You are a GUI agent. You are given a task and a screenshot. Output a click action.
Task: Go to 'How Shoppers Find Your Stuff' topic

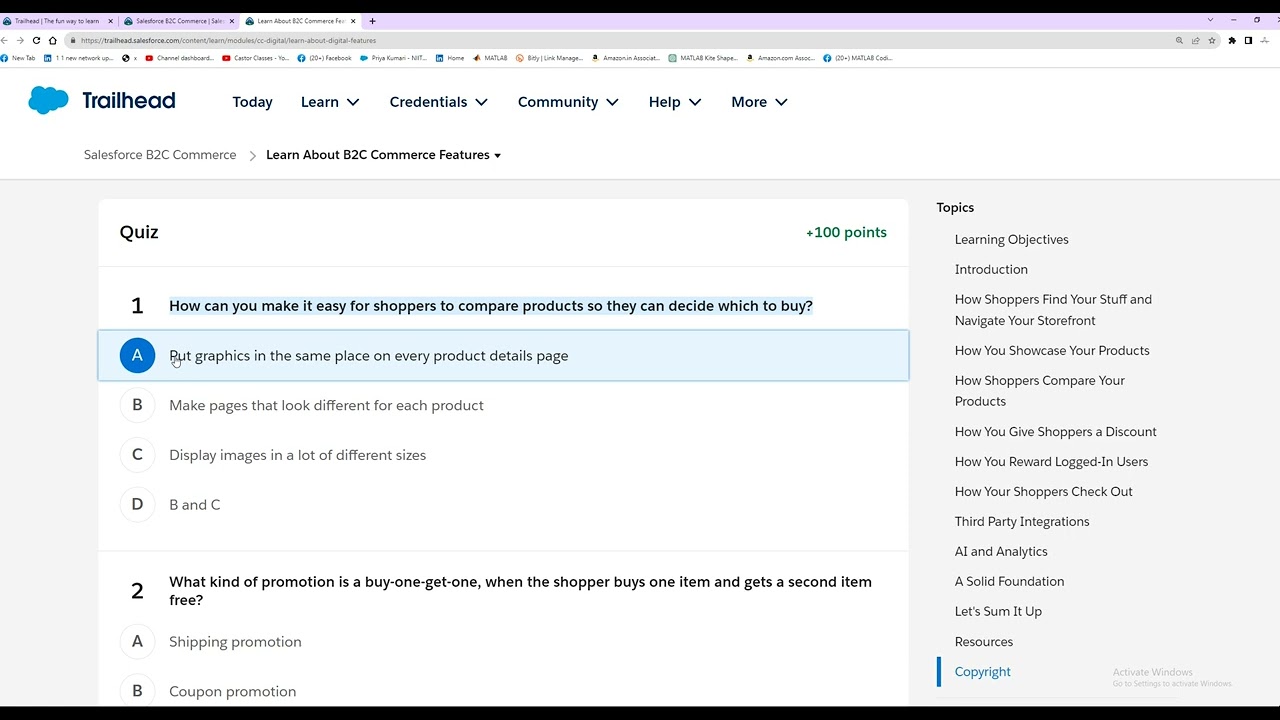click(1053, 310)
